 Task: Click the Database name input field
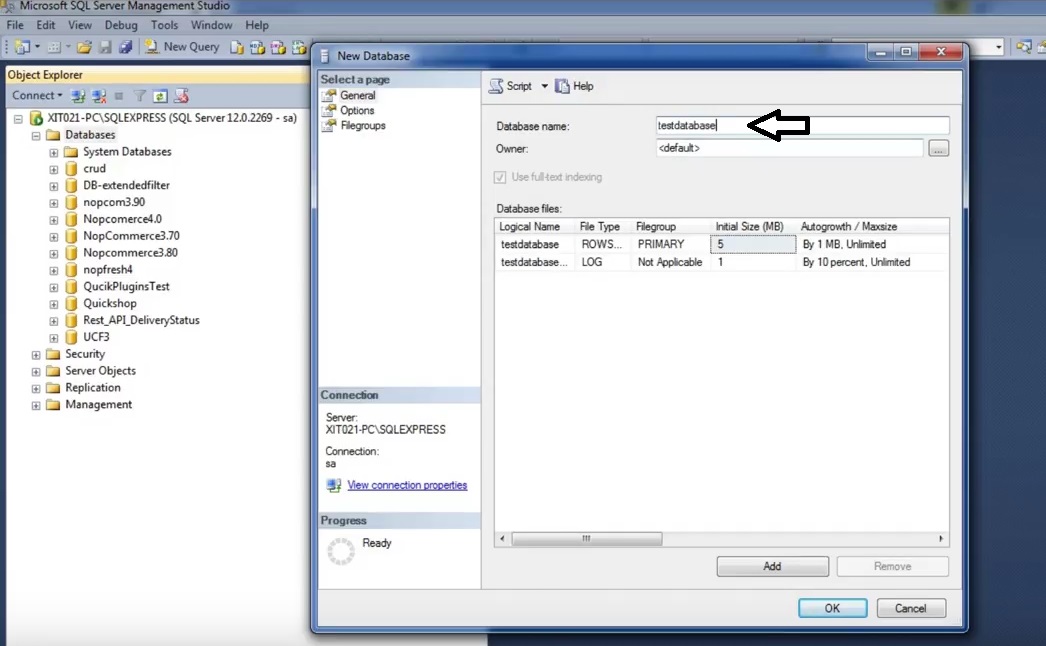tap(803, 125)
